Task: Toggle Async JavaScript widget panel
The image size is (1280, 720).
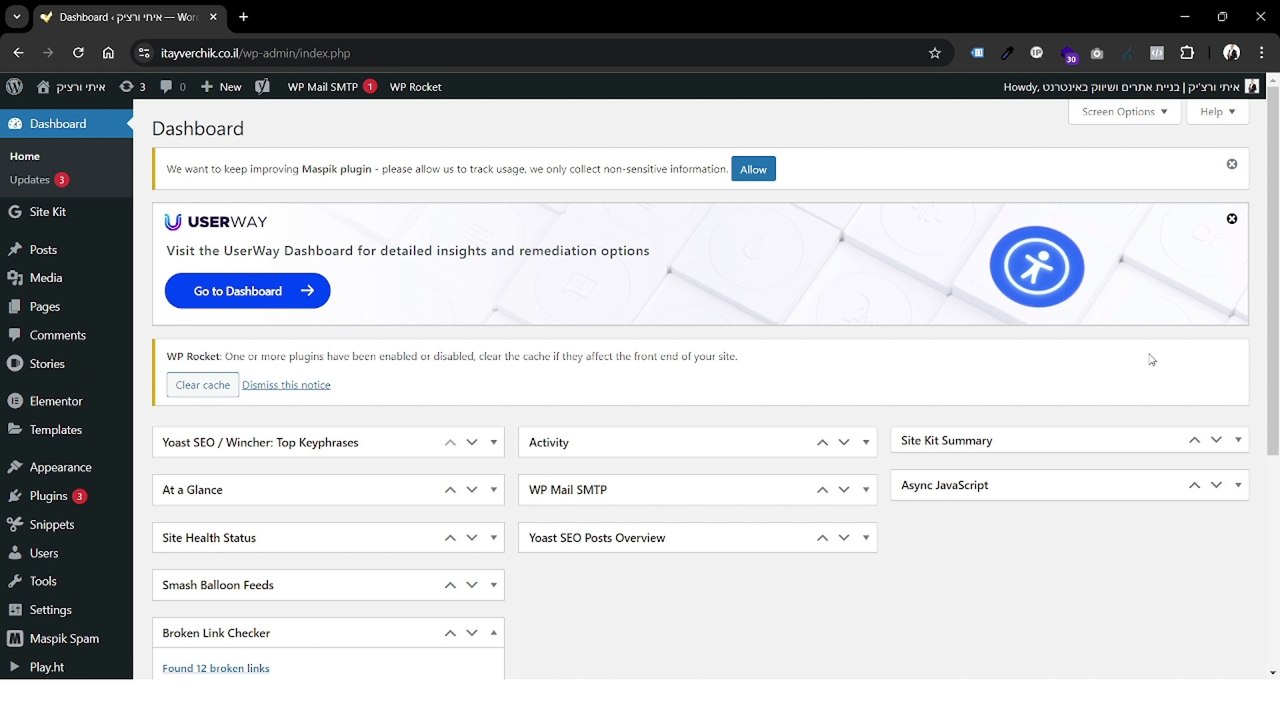Action: (x=1238, y=485)
